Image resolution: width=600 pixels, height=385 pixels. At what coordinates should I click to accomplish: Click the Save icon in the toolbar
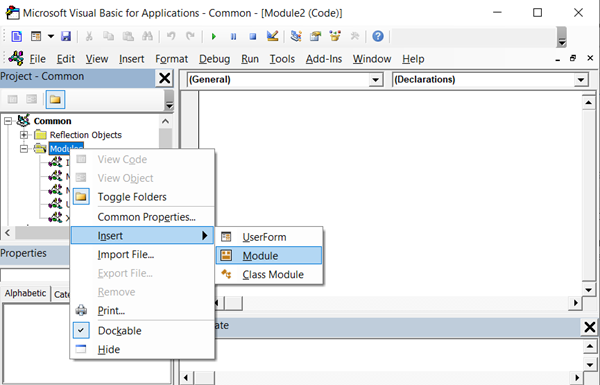click(x=66, y=36)
